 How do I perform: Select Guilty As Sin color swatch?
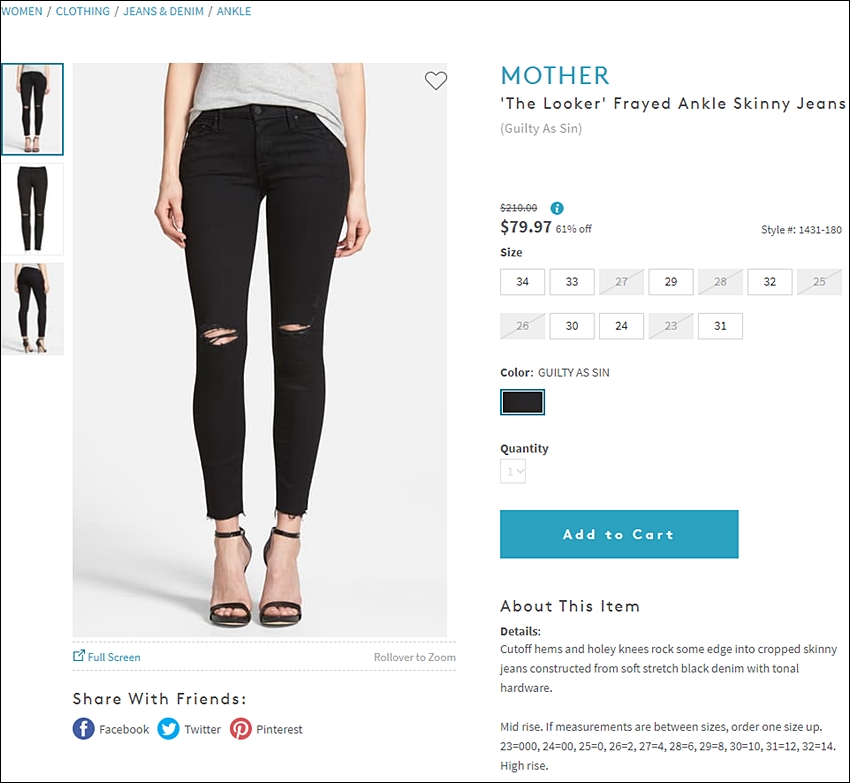pyautogui.click(x=522, y=402)
